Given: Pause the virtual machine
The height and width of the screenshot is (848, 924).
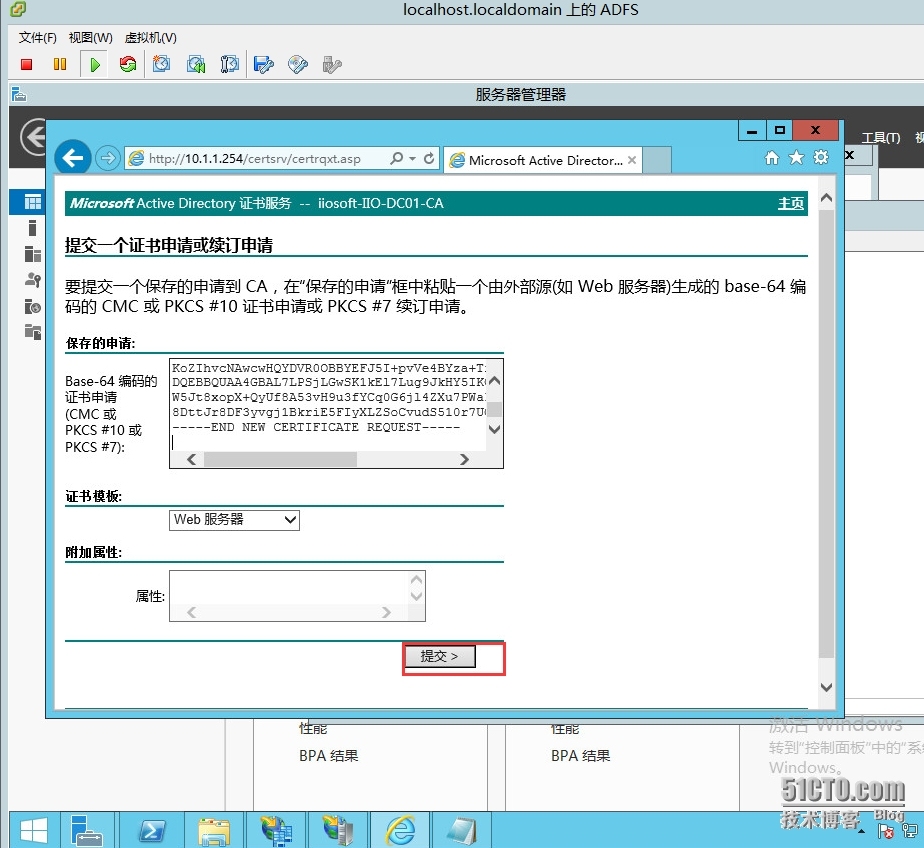Looking at the screenshot, I should (x=60, y=64).
